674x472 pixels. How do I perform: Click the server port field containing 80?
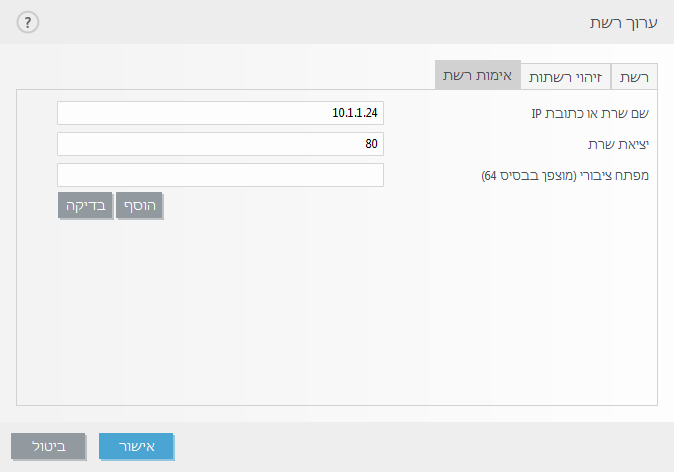tap(221, 144)
